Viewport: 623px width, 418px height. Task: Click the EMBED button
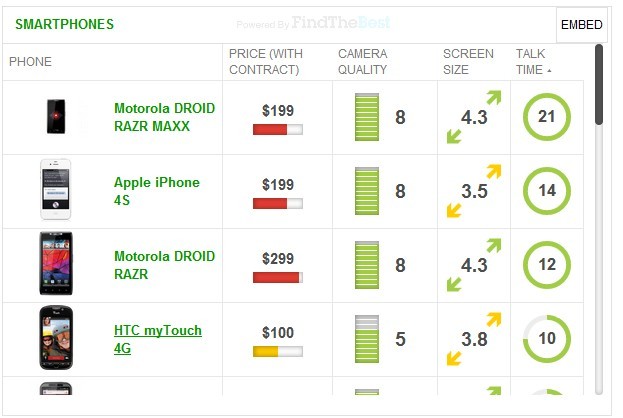[581, 25]
